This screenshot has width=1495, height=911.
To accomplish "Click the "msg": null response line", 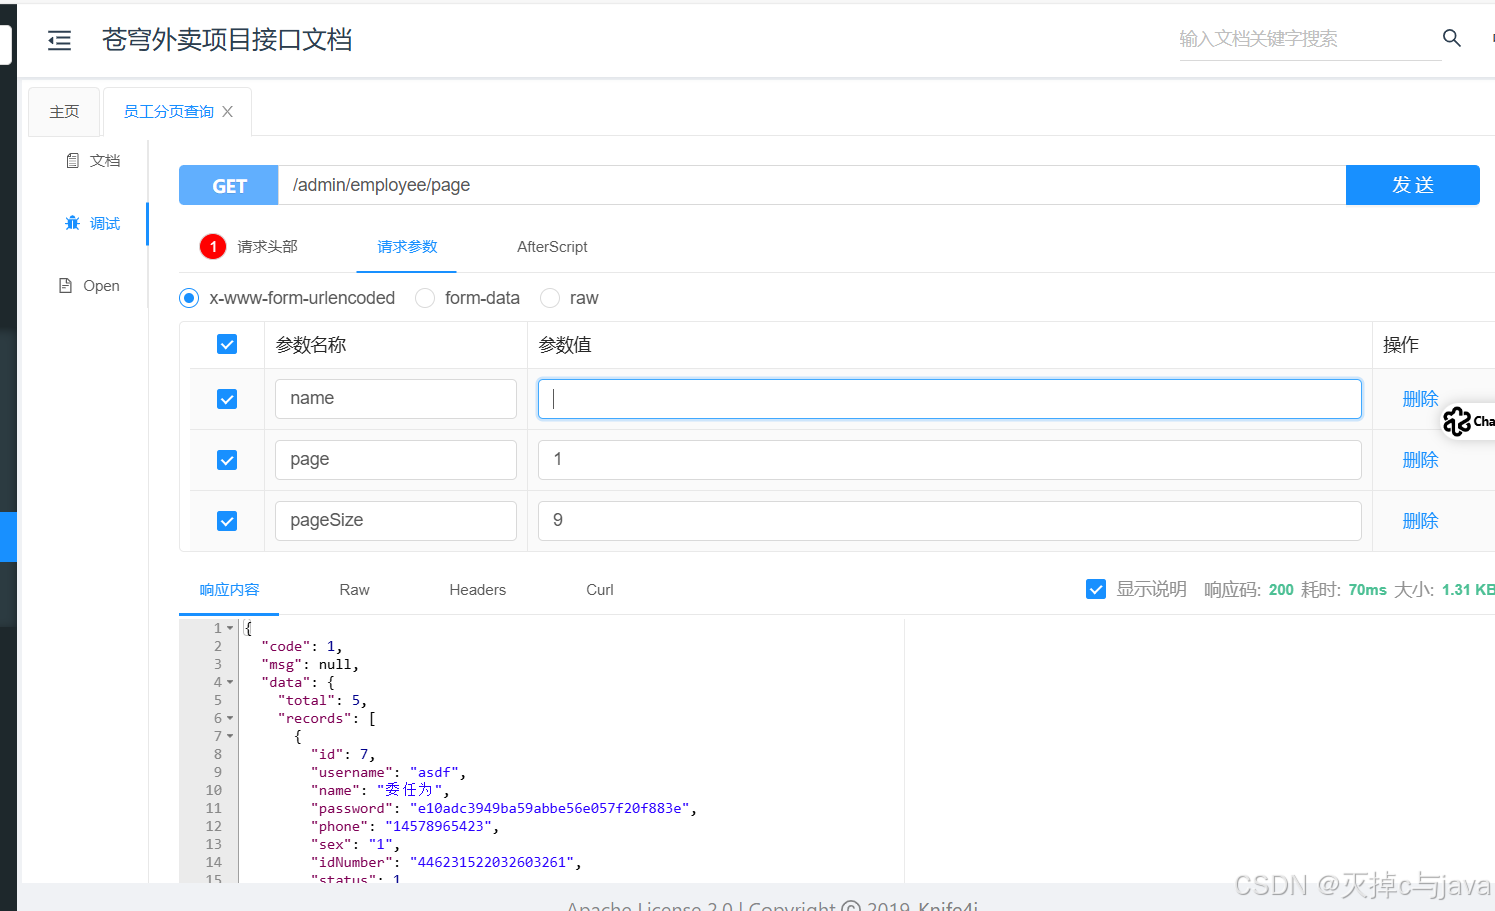I will pyautogui.click(x=310, y=665).
